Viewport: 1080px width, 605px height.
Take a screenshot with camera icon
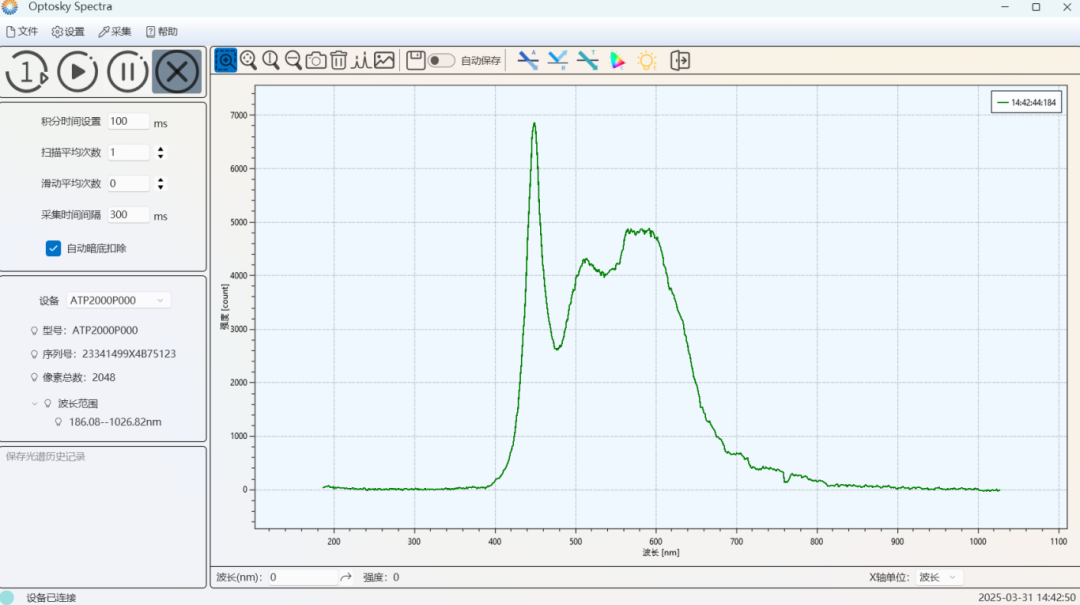(x=316, y=60)
